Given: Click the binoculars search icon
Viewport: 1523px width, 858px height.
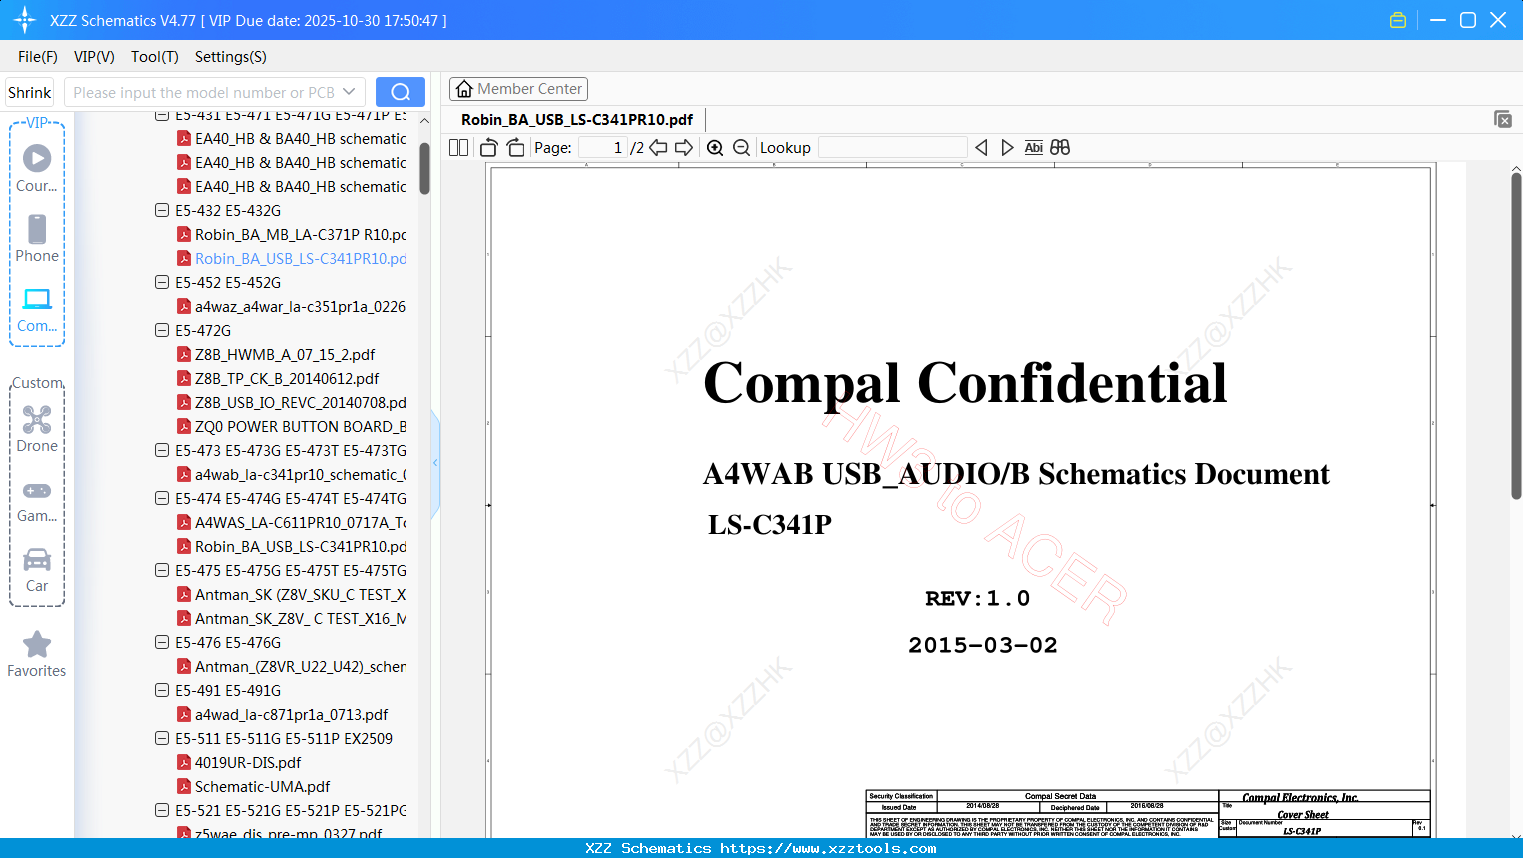Looking at the screenshot, I should 1060,147.
